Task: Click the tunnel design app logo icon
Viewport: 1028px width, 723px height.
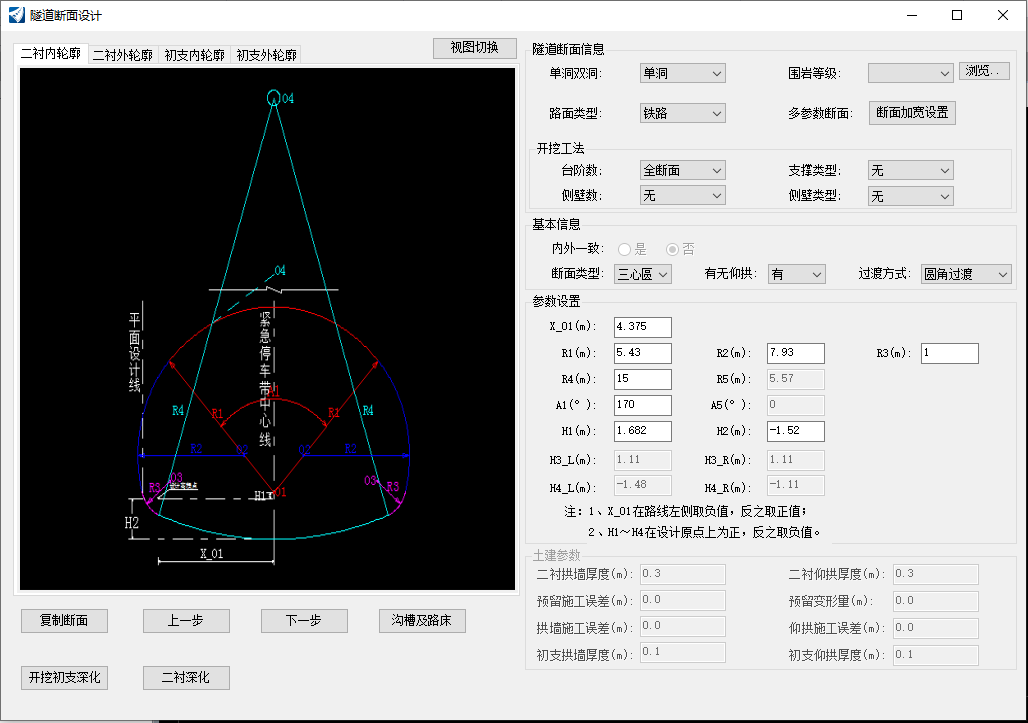Action: pos(16,15)
